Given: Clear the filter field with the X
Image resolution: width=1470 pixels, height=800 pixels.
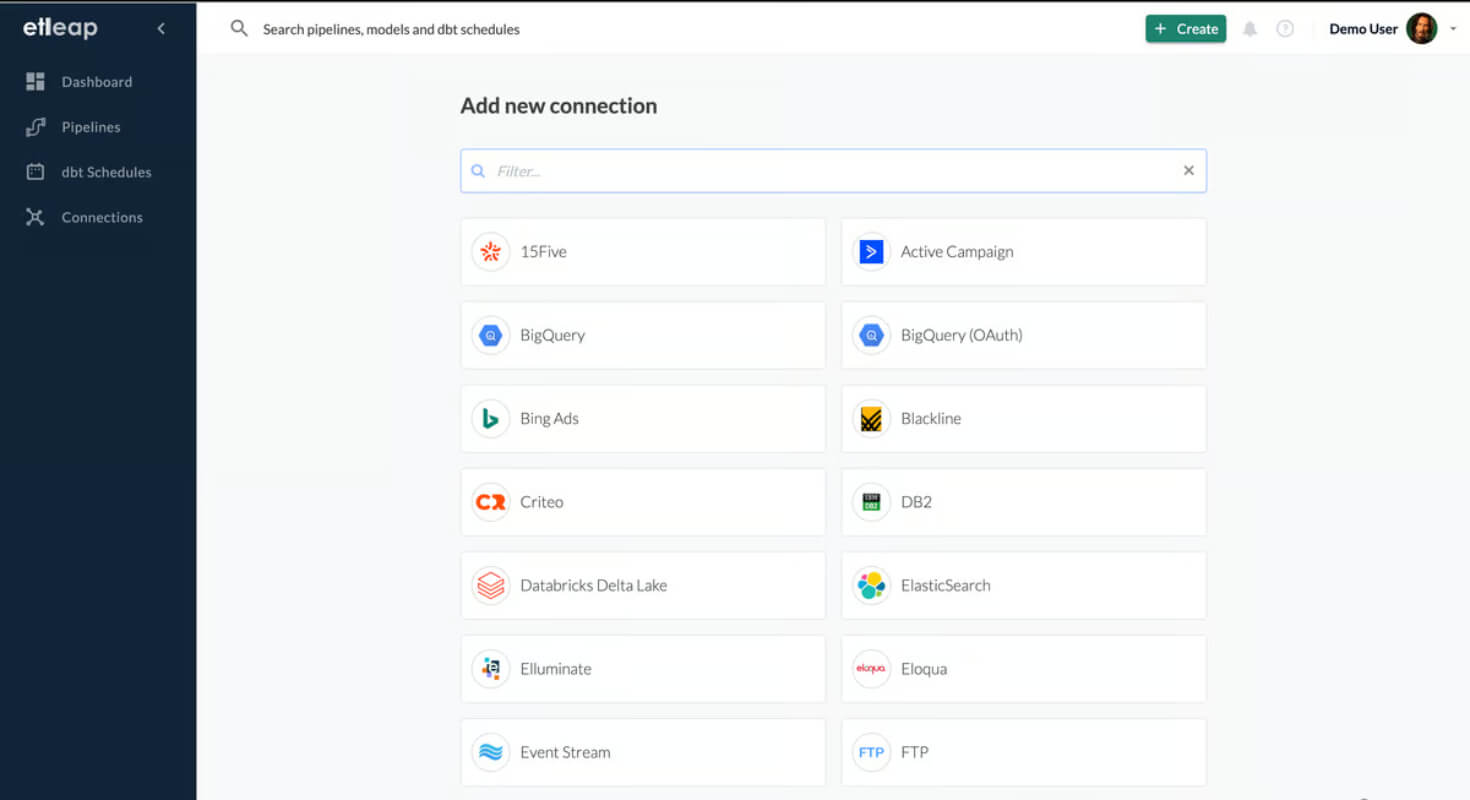Looking at the screenshot, I should coord(1189,171).
